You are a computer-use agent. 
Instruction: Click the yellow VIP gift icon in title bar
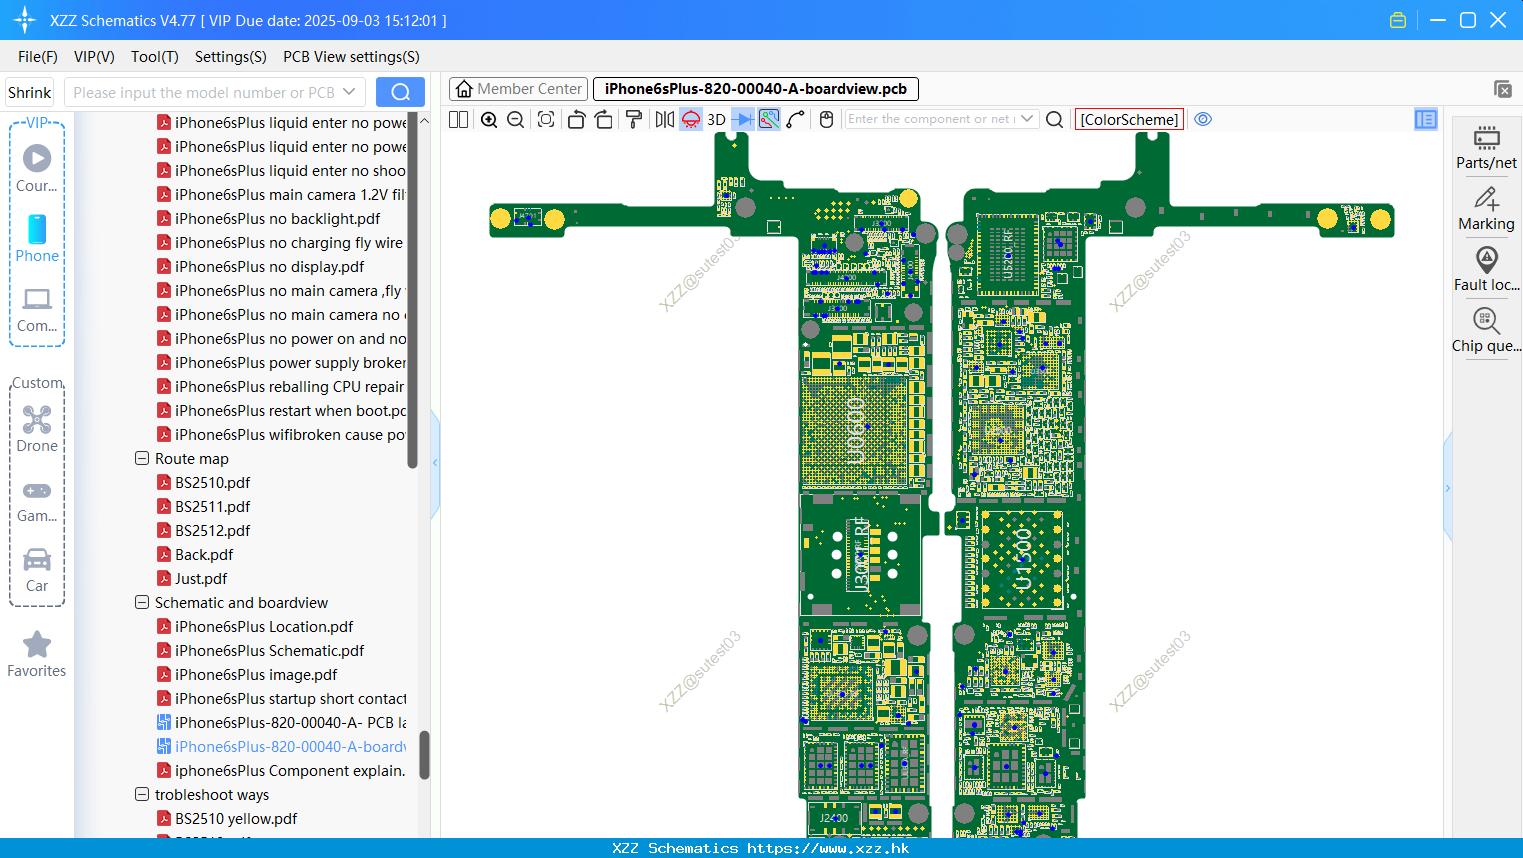[1398, 20]
